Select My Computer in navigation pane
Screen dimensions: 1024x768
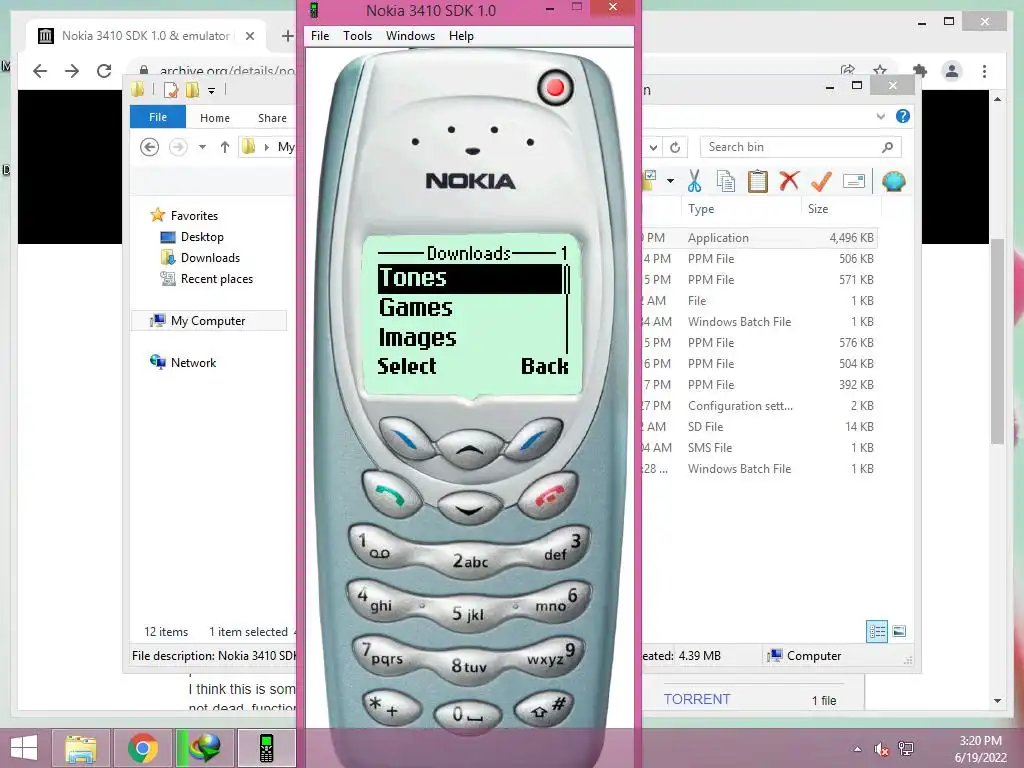click(x=208, y=321)
